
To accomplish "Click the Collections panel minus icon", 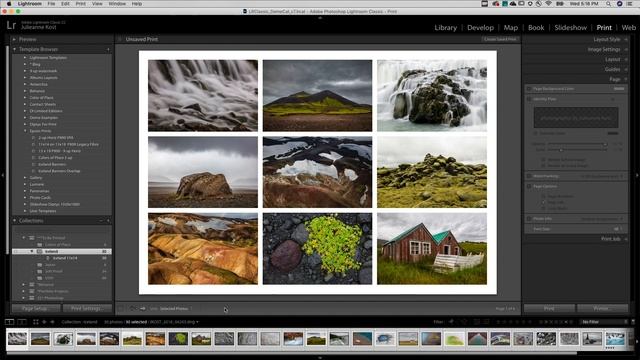I will 101,221.
